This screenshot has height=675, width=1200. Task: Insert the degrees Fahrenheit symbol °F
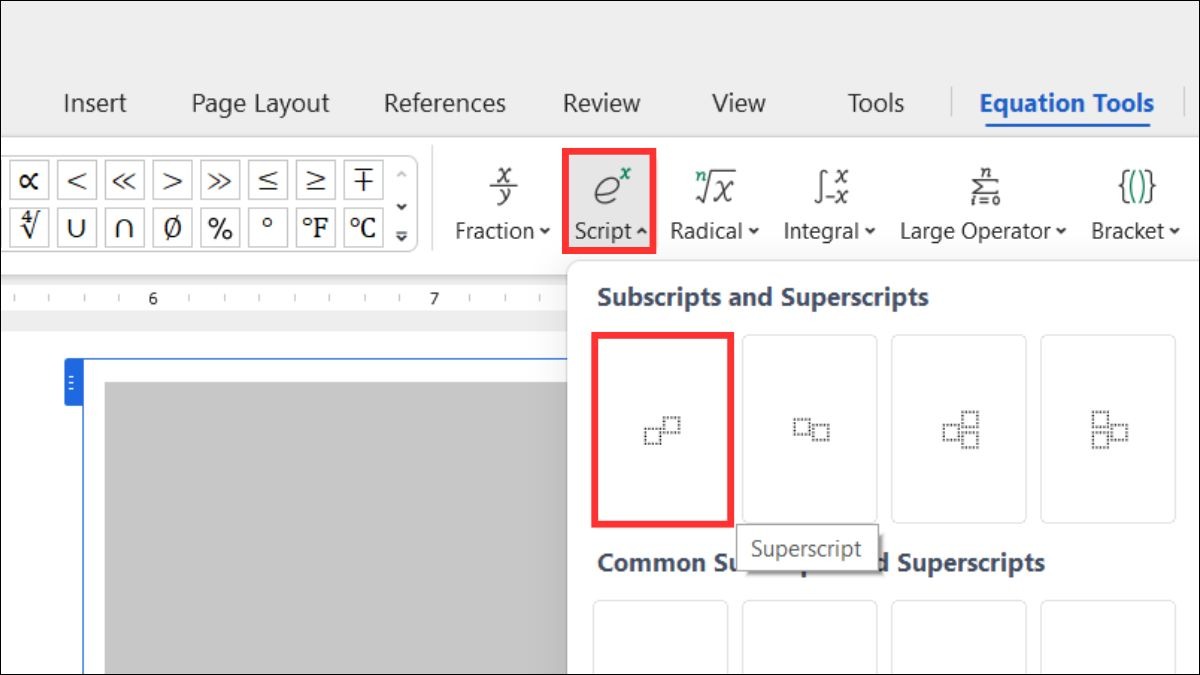(315, 227)
